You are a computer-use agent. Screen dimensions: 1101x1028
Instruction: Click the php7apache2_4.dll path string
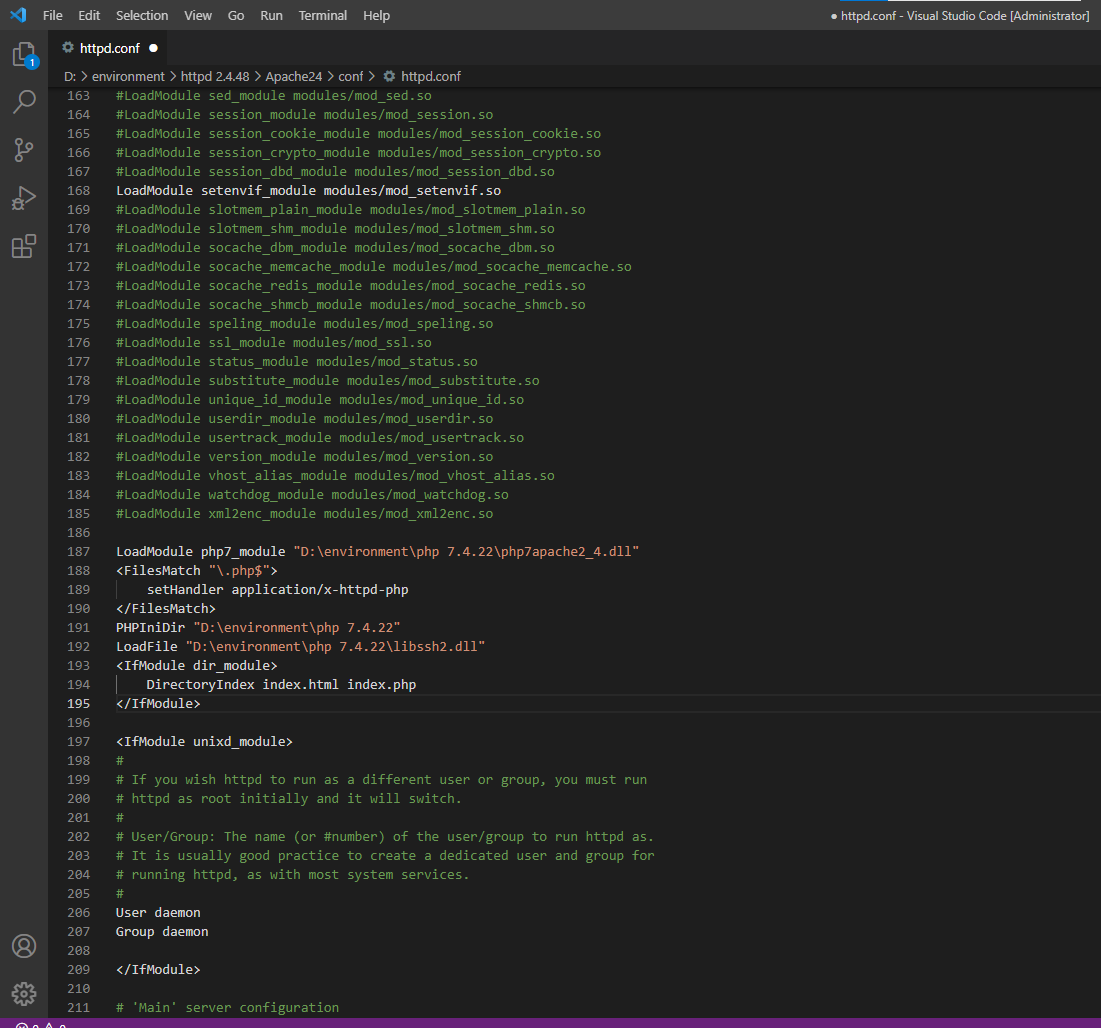tap(466, 552)
